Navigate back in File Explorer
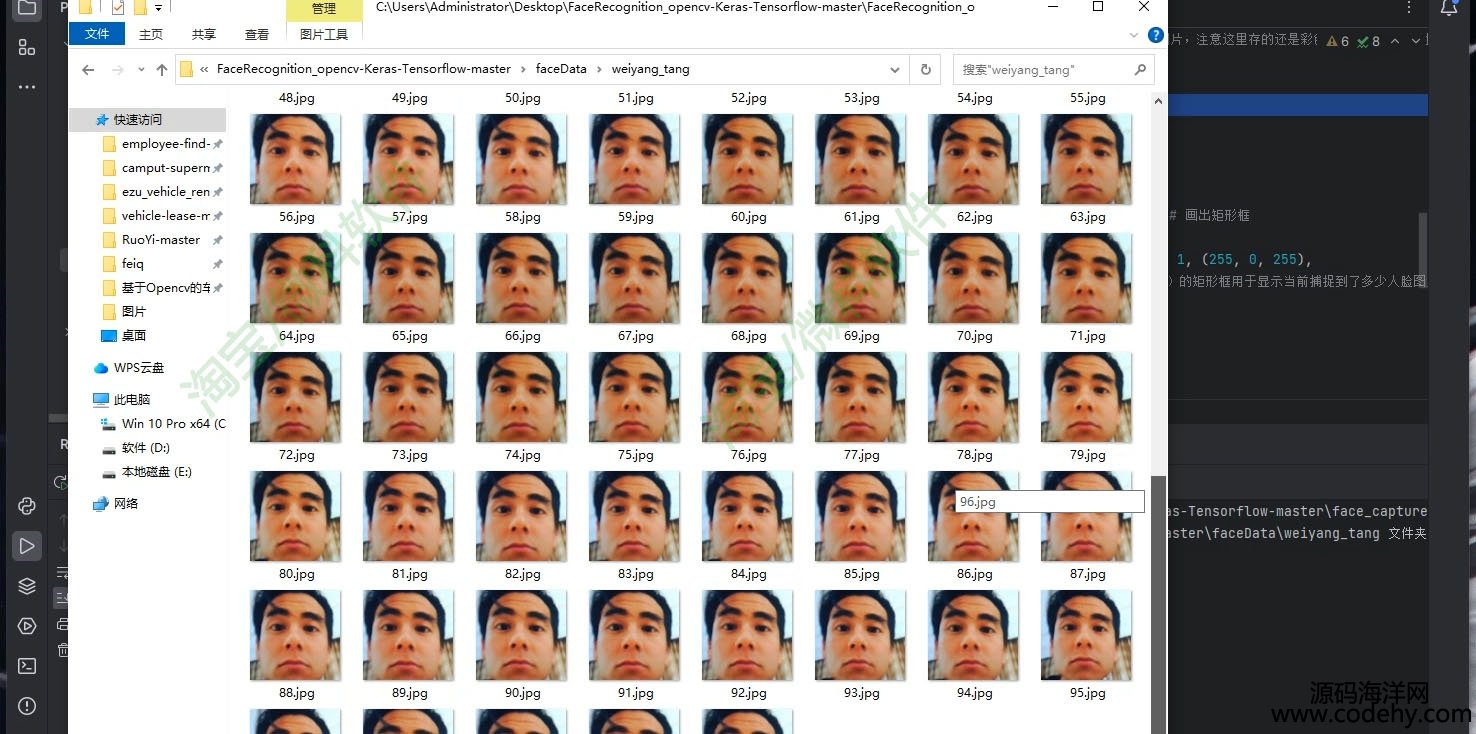 (88, 70)
